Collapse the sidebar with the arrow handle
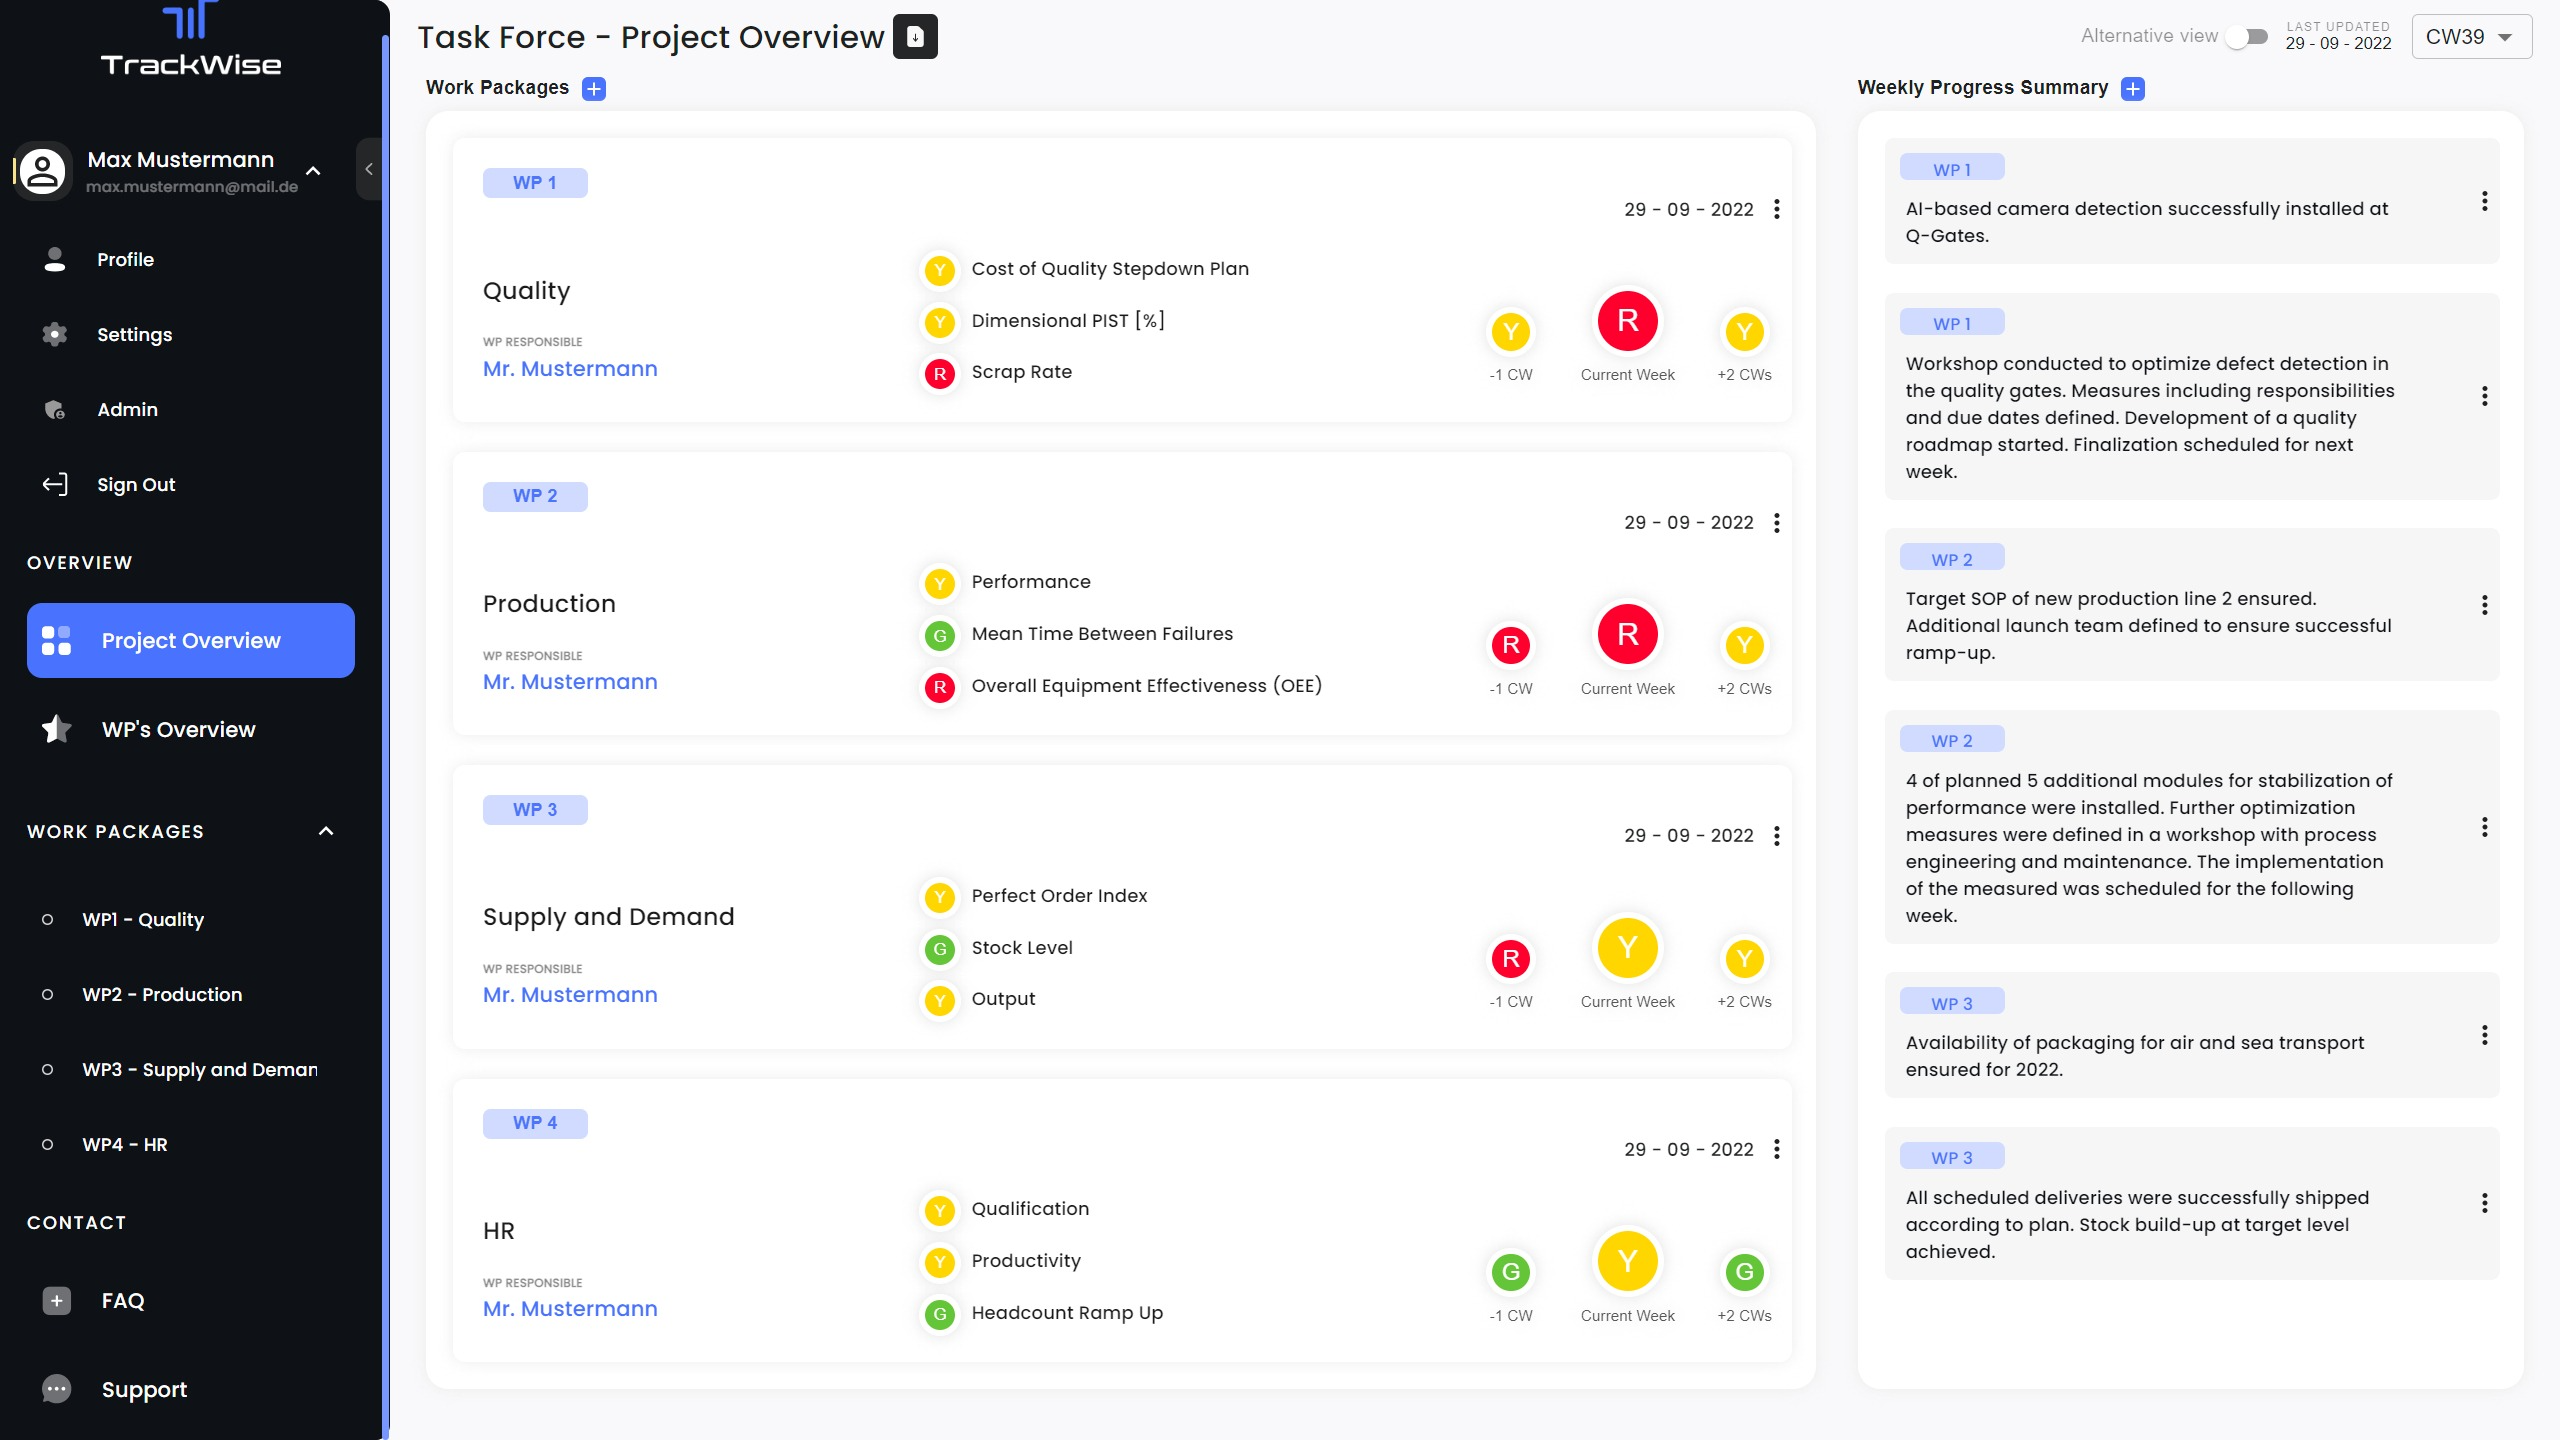 click(x=369, y=169)
